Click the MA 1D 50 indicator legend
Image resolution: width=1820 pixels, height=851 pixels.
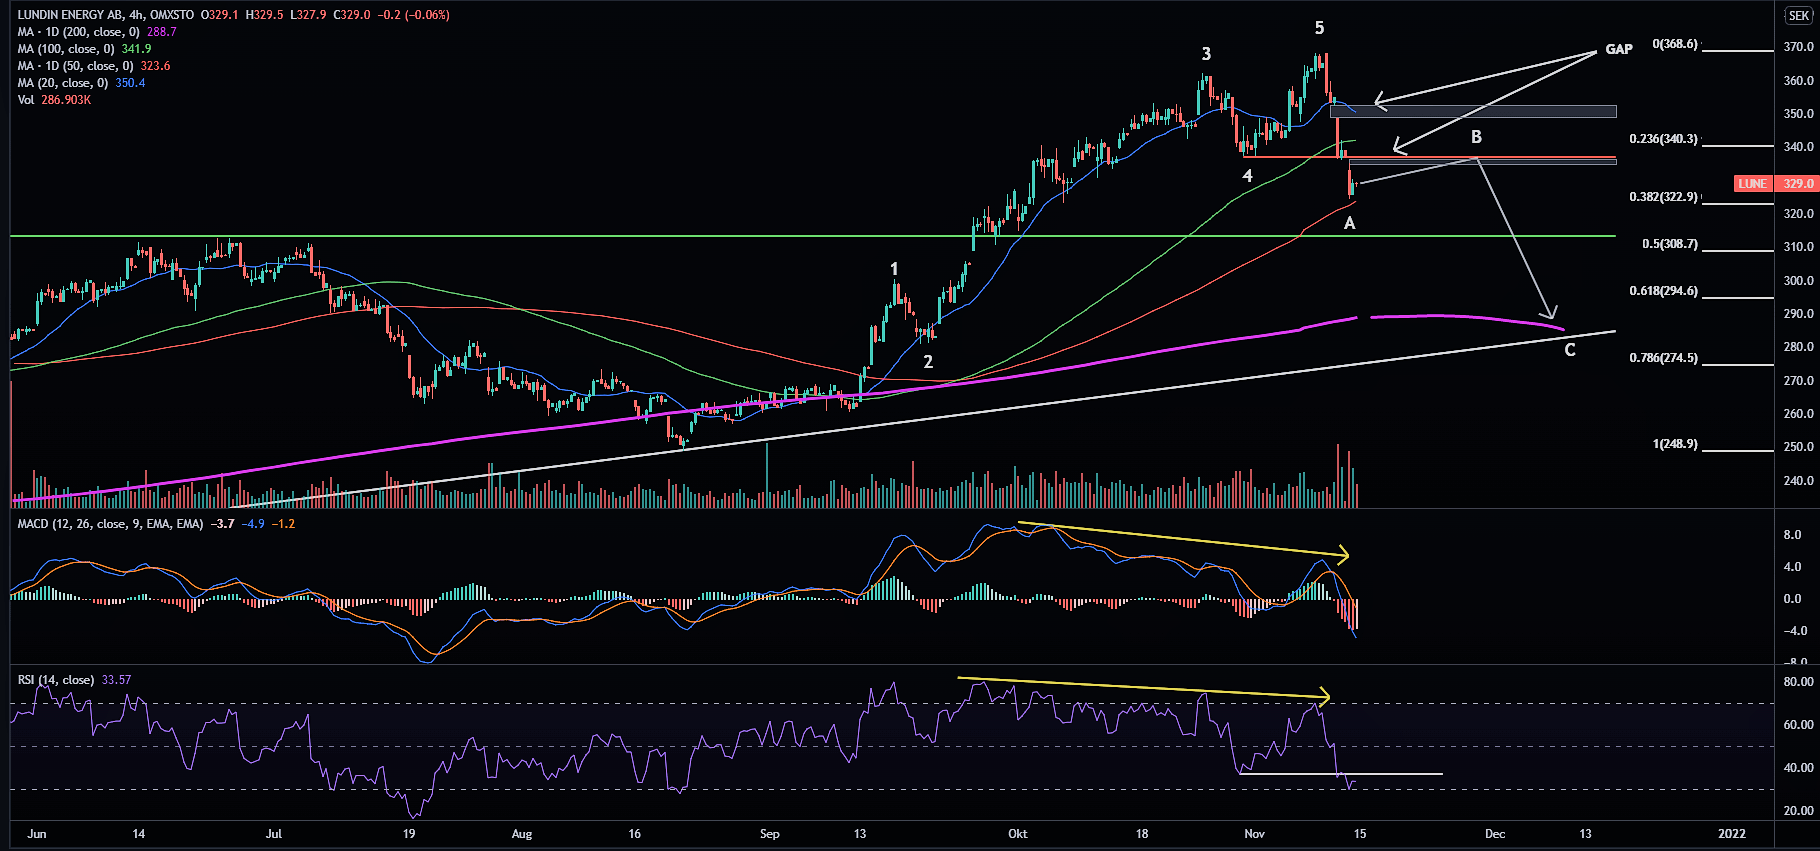[75, 66]
